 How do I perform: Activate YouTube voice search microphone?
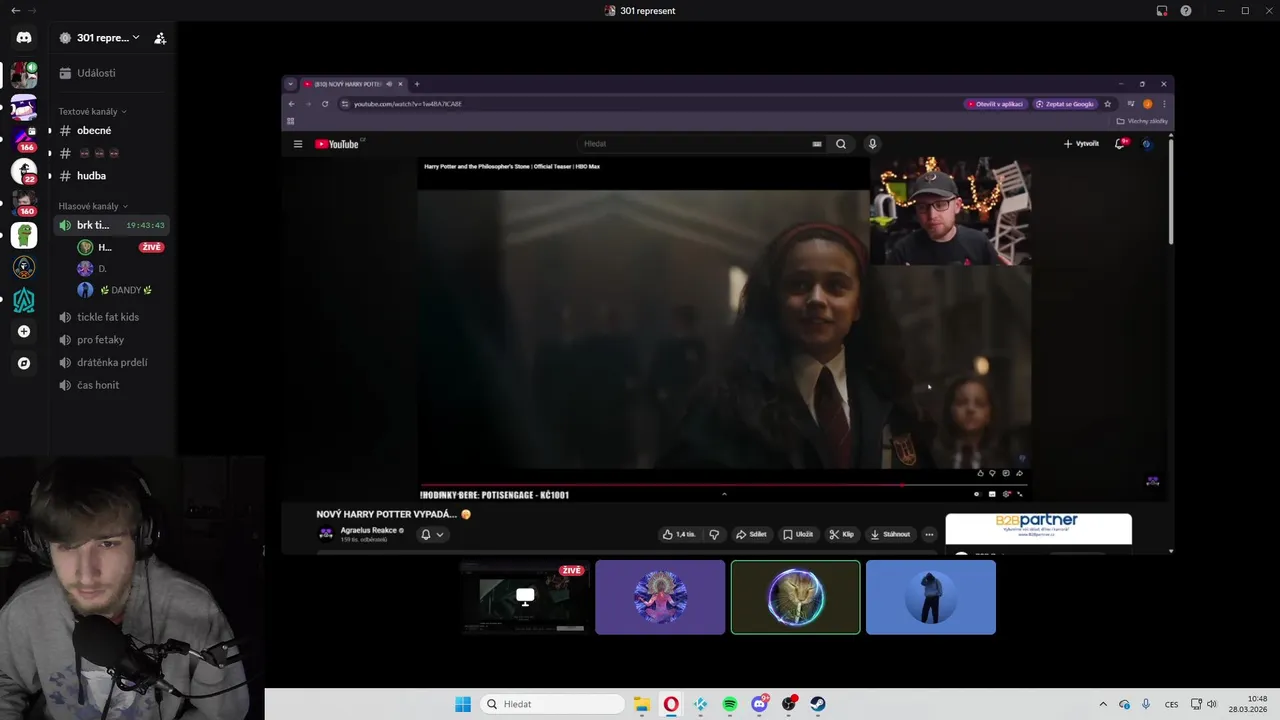(872, 144)
